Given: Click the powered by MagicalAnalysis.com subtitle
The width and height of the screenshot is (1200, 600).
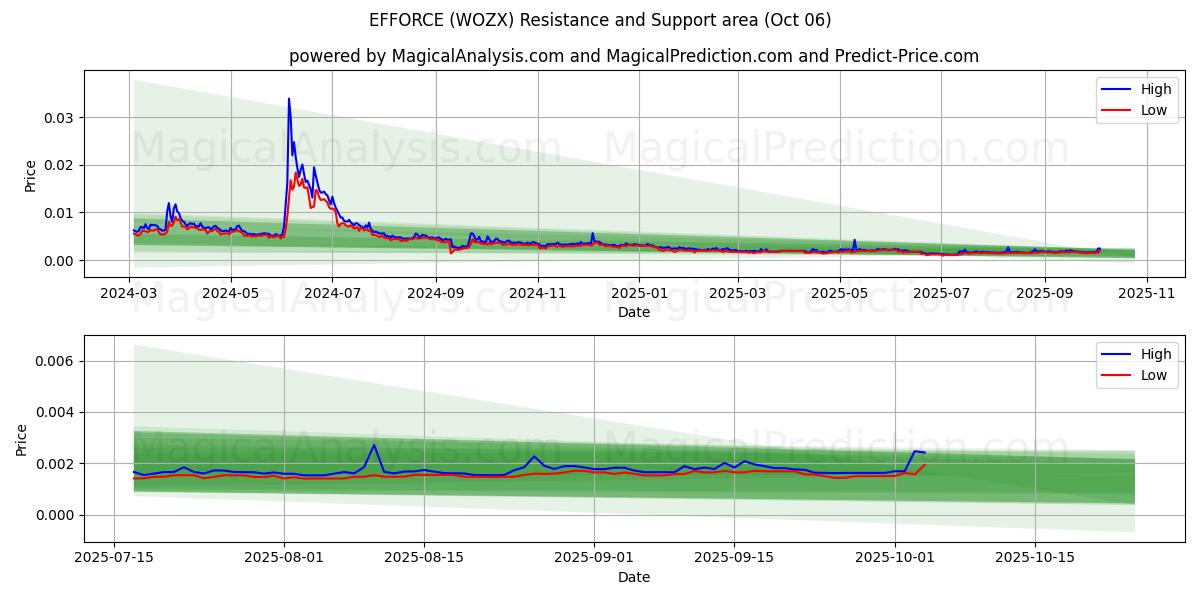Looking at the screenshot, I should pos(634,56).
